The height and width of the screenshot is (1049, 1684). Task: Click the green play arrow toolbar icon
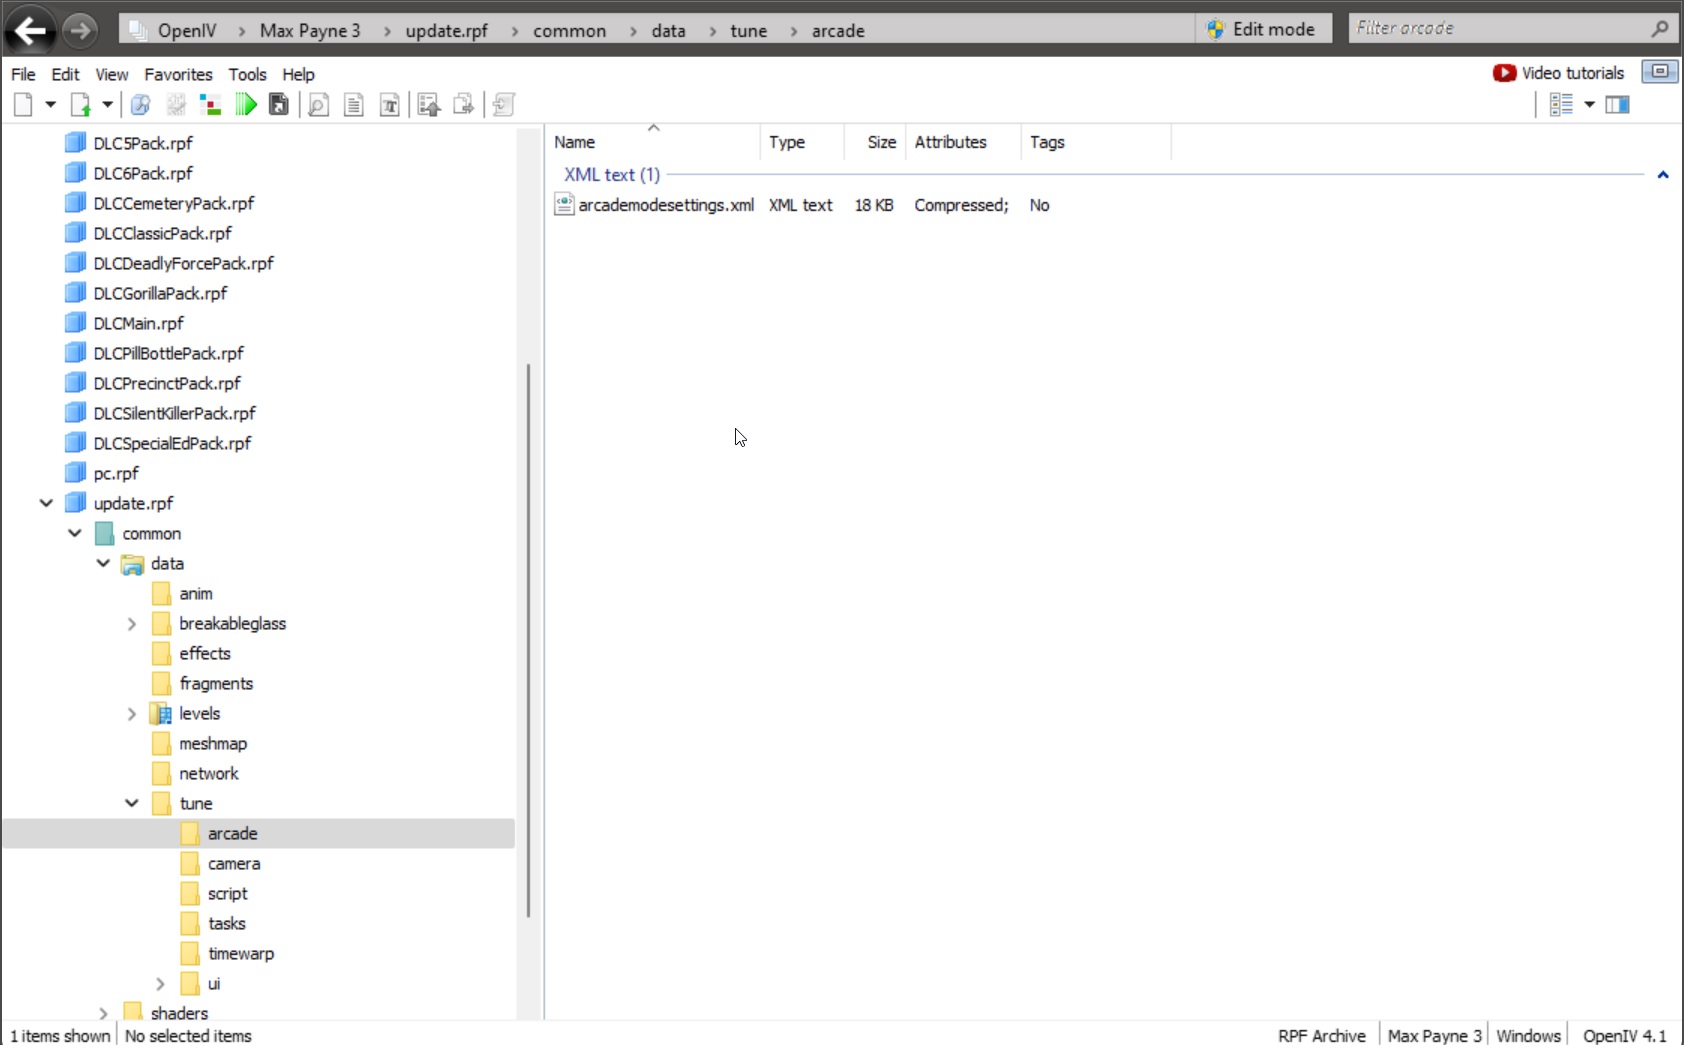click(x=246, y=104)
